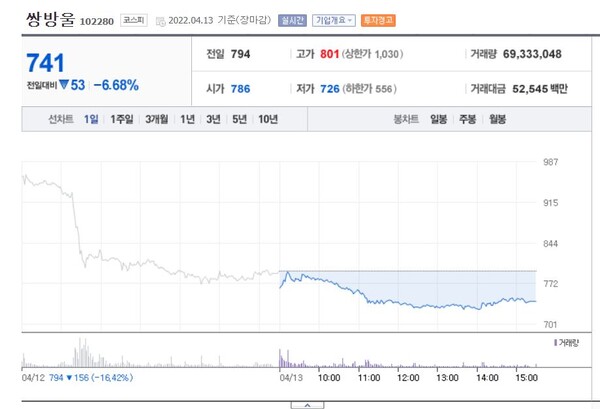Click the stock code 102280

[x=97, y=21]
